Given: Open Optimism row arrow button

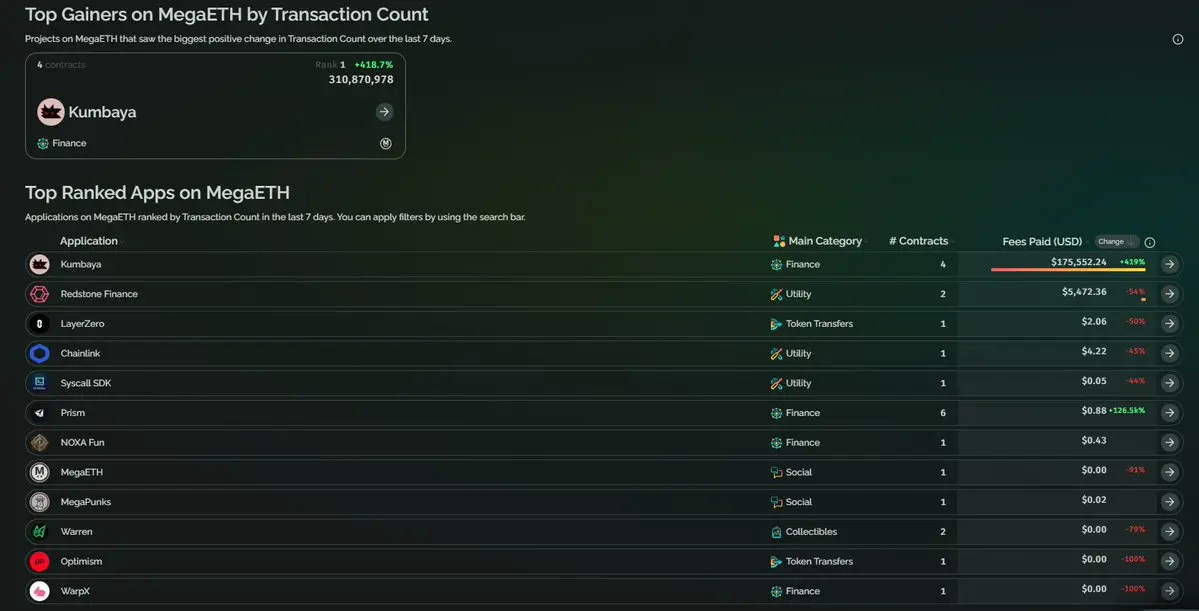Looking at the screenshot, I should pos(1169,561).
